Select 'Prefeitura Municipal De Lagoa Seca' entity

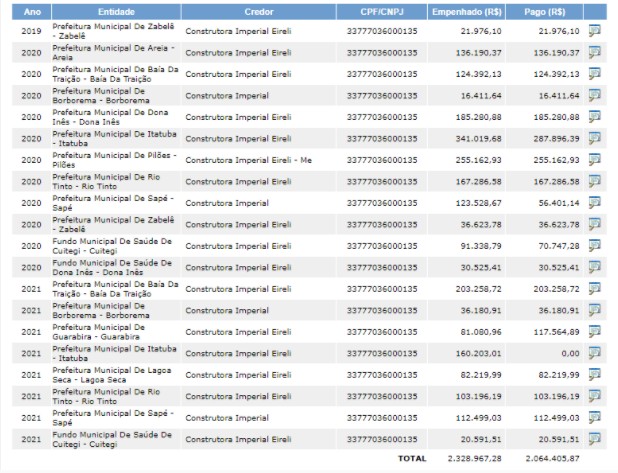tap(112, 375)
